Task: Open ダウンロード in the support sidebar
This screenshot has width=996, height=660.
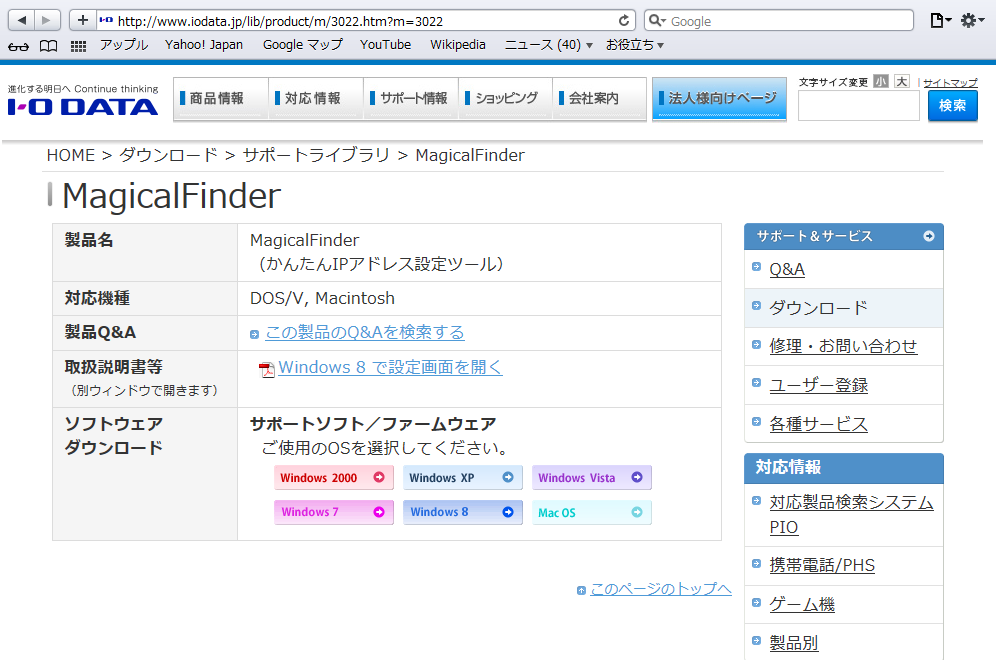Action: [818, 308]
